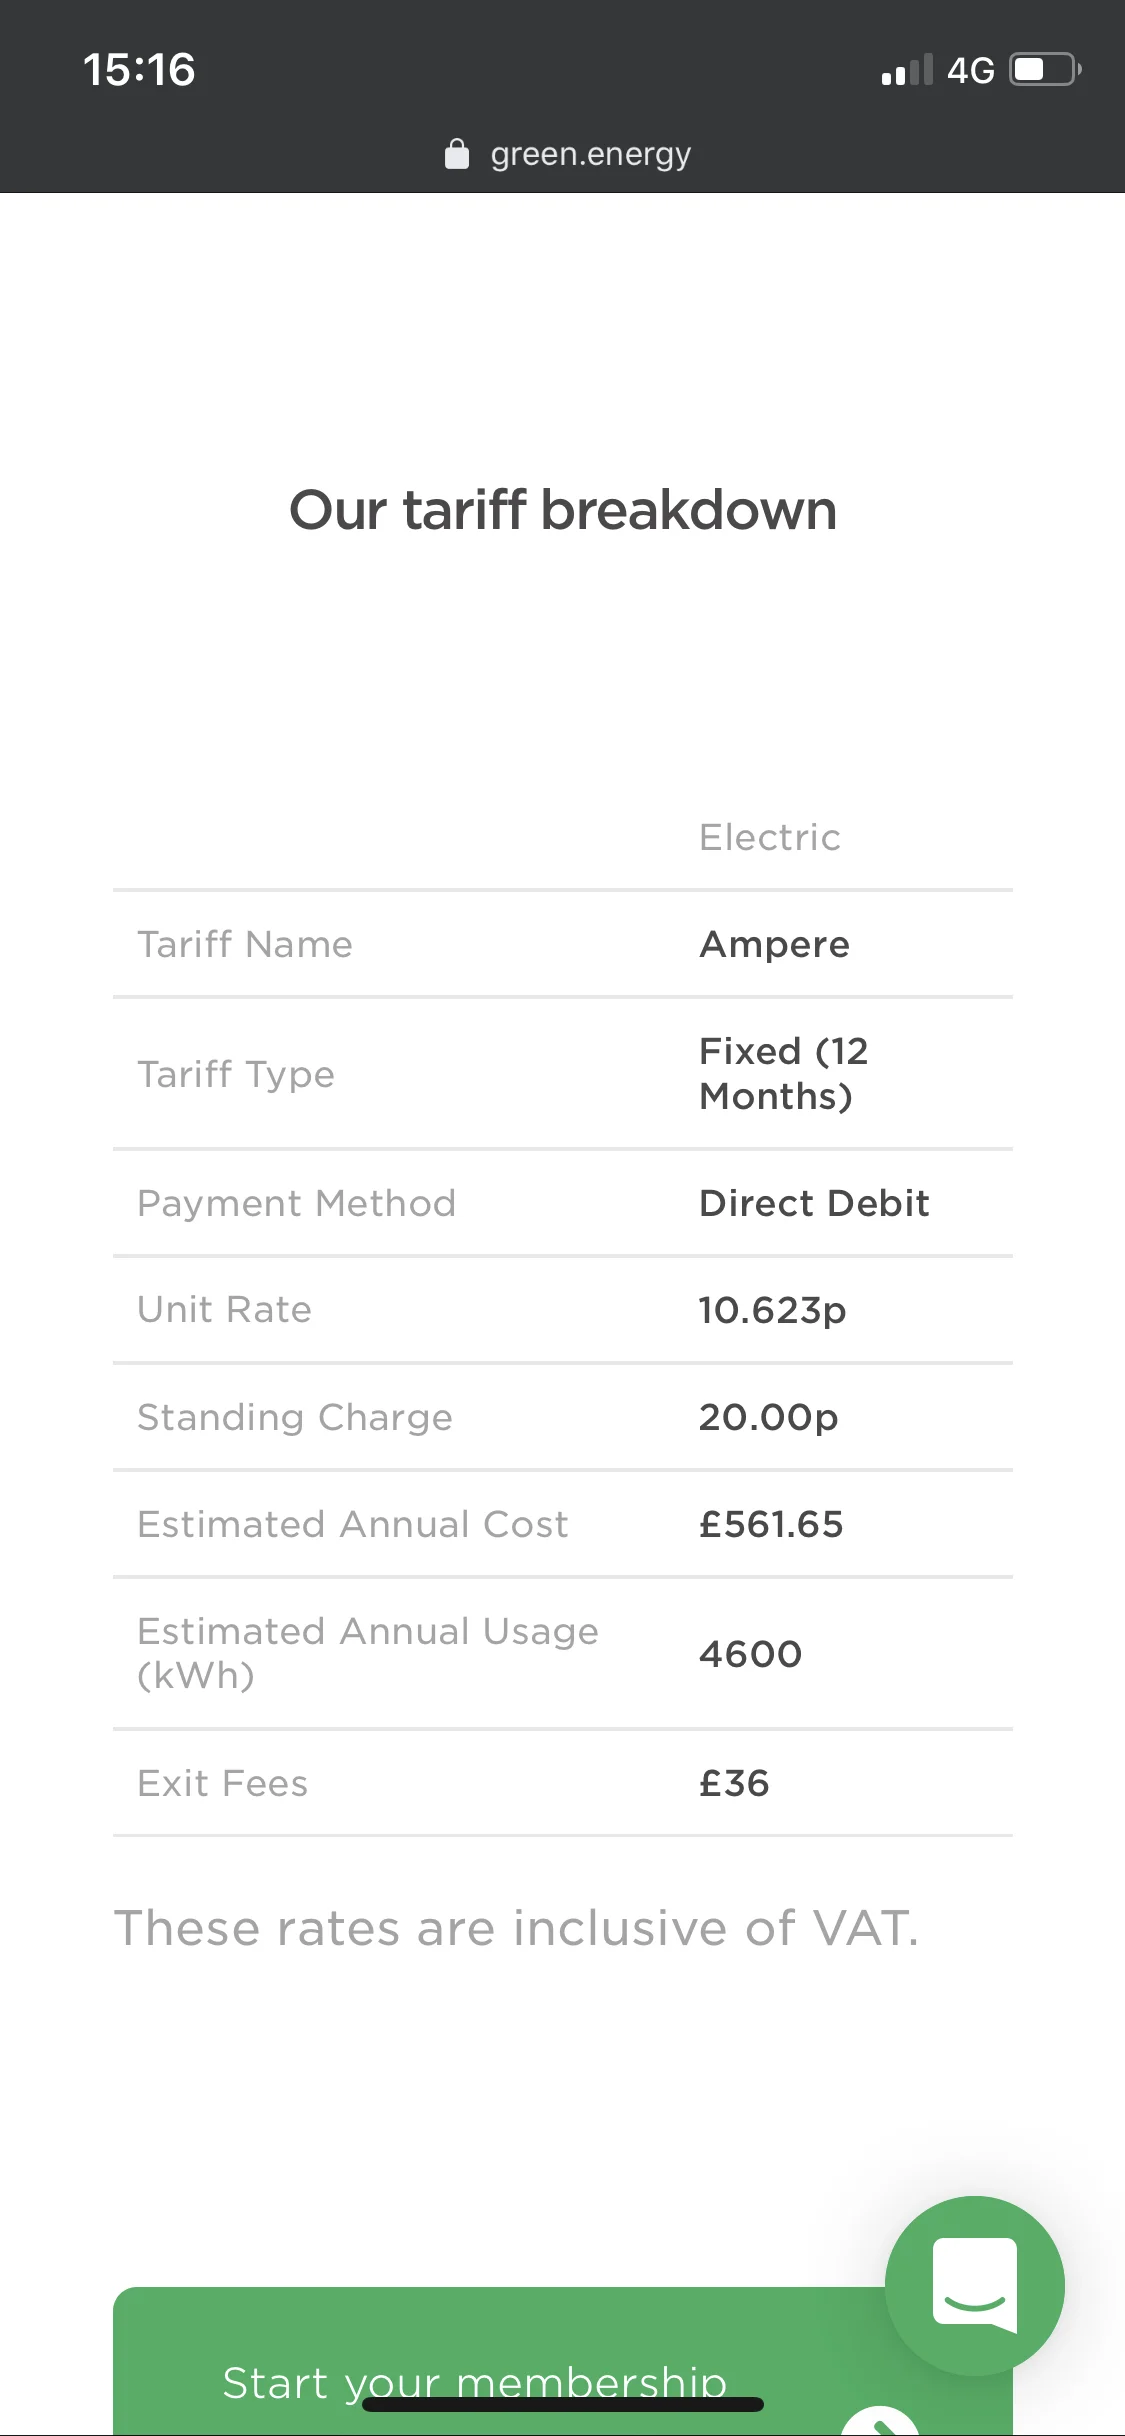Tap the 15:16 clock in status bar
This screenshot has width=1125, height=2436.
(x=139, y=70)
